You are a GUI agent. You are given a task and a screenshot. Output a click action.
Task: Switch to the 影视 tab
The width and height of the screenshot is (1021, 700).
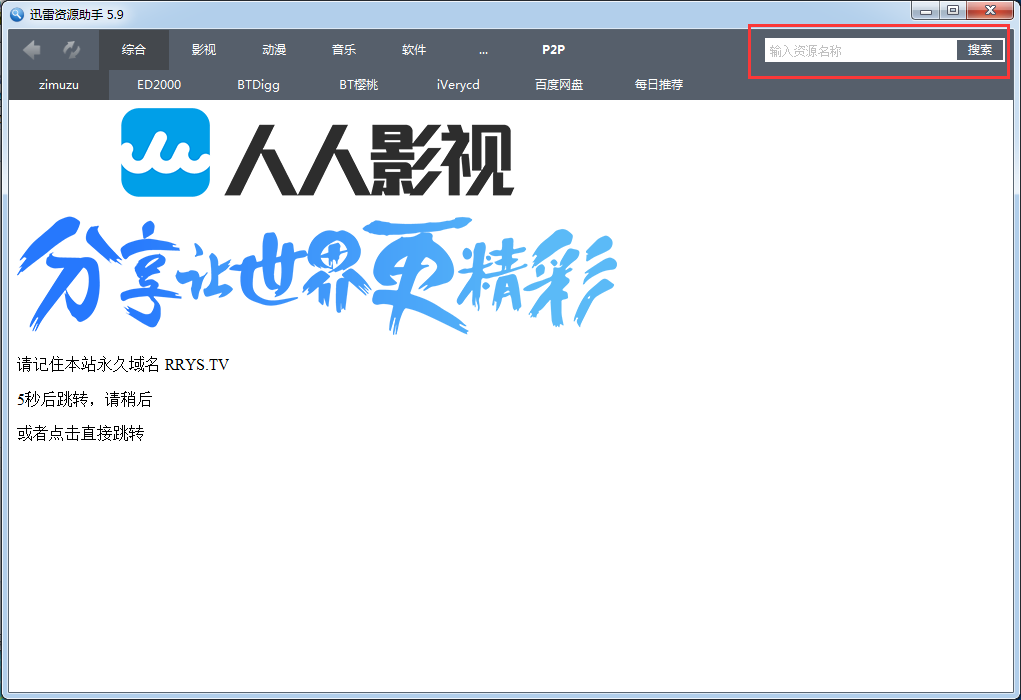(203, 49)
